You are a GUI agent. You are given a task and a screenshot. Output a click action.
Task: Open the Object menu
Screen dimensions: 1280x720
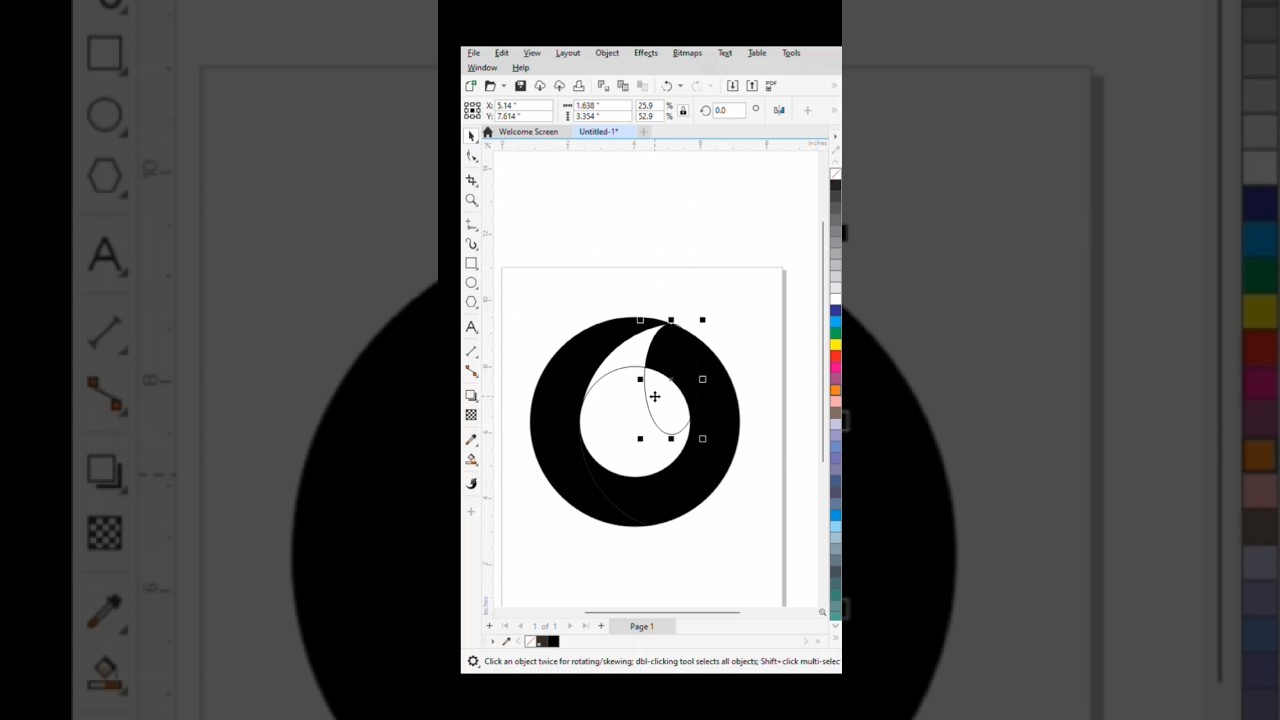tap(607, 53)
